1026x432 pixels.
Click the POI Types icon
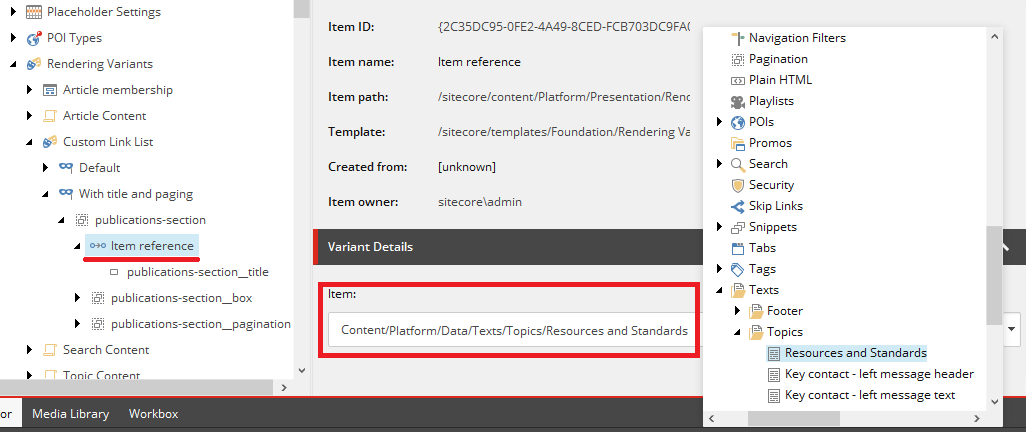pos(33,38)
